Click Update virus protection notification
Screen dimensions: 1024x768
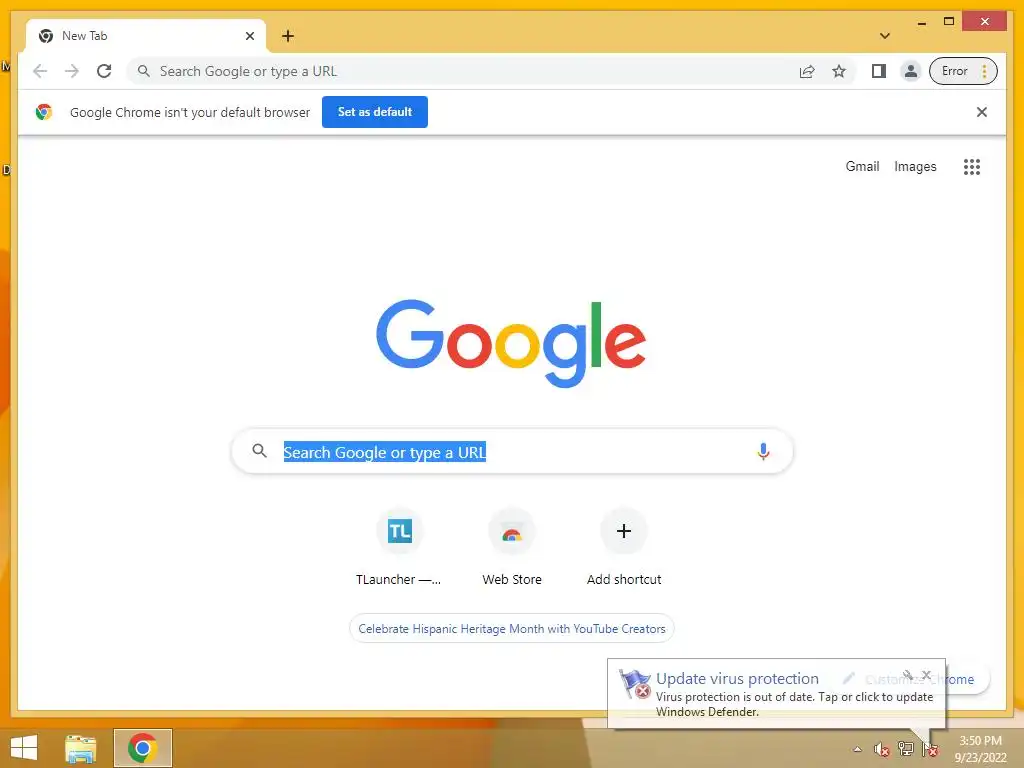tap(776, 694)
